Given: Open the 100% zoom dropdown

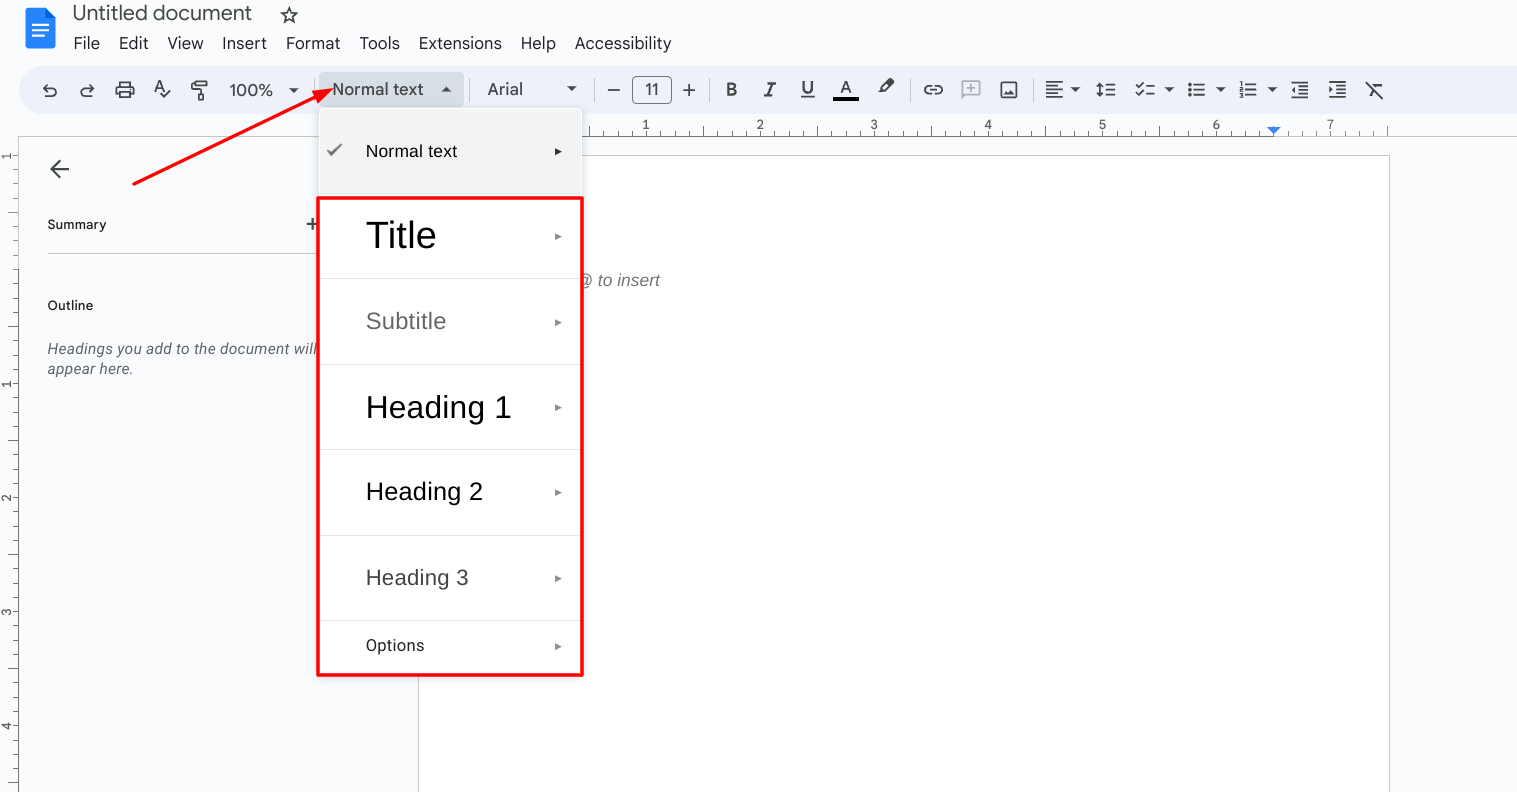Looking at the screenshot, I should pyautogui.click(x=264, y=90).
